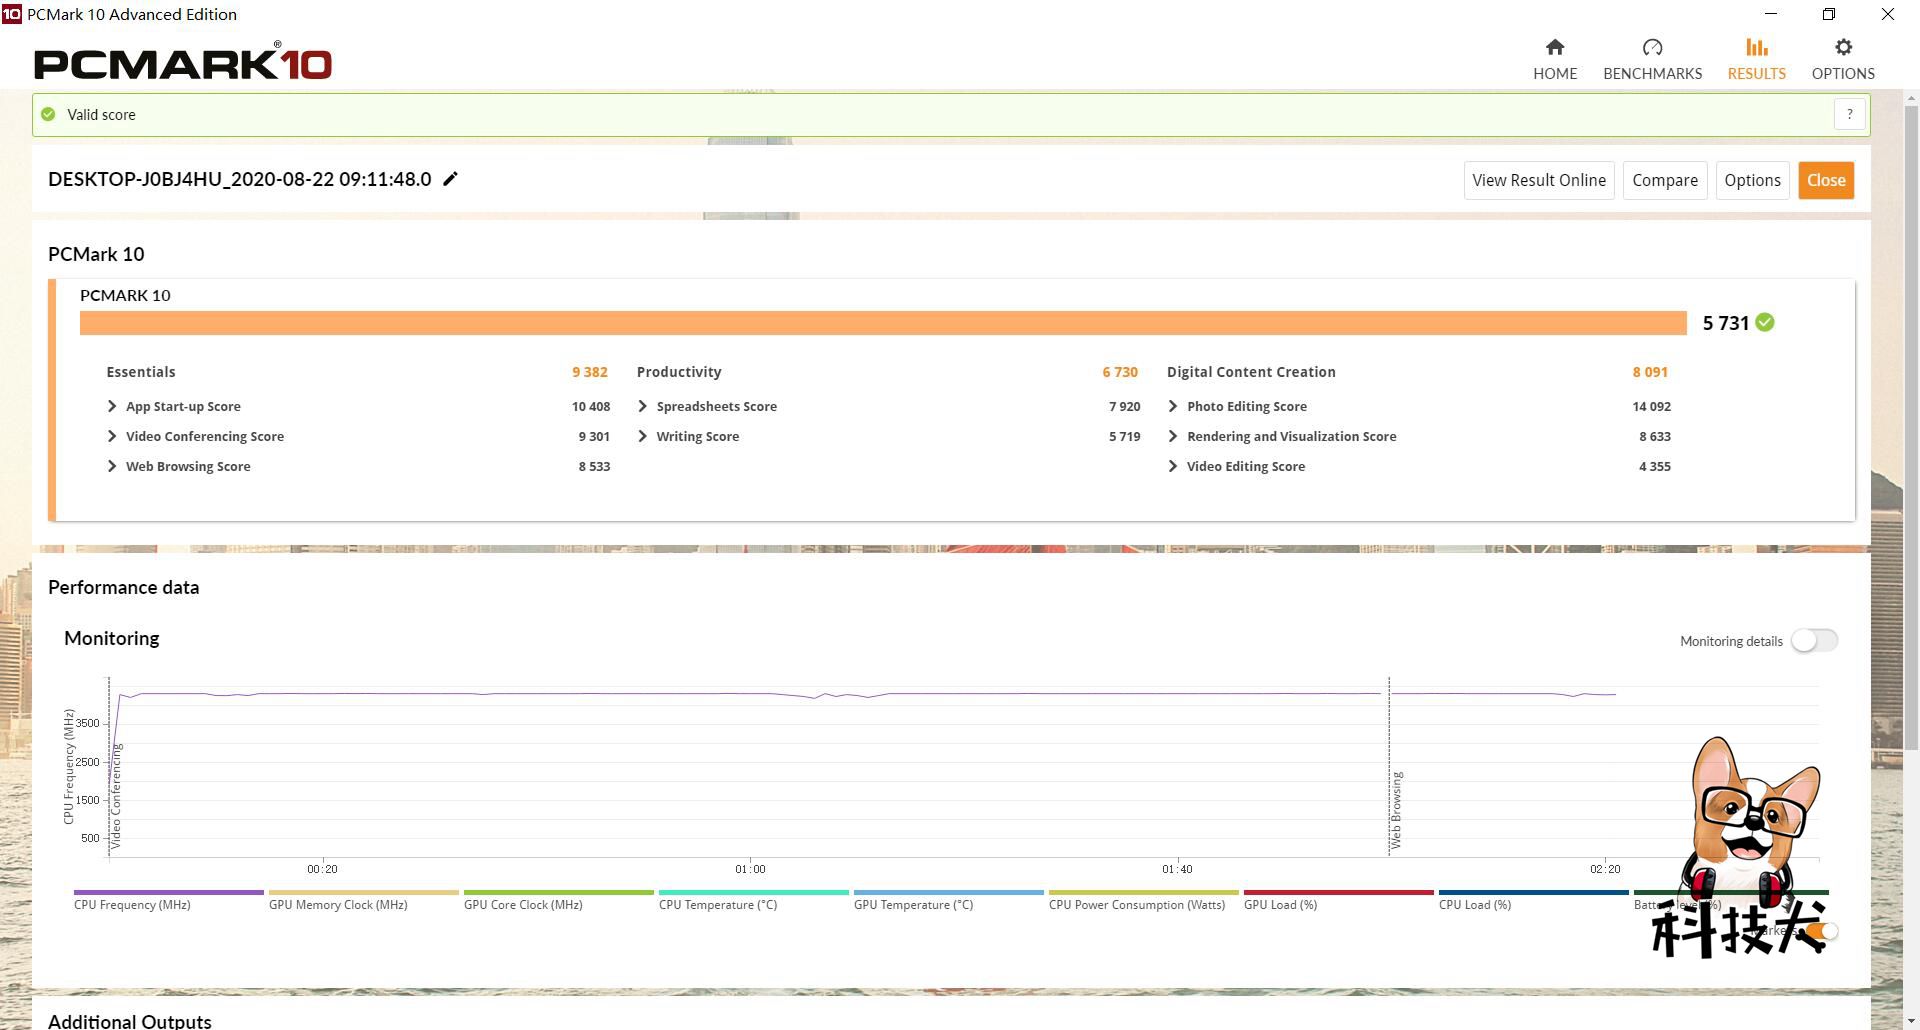
Task: Go to Benchmarks gauge icon
Action: point(1652,48)
